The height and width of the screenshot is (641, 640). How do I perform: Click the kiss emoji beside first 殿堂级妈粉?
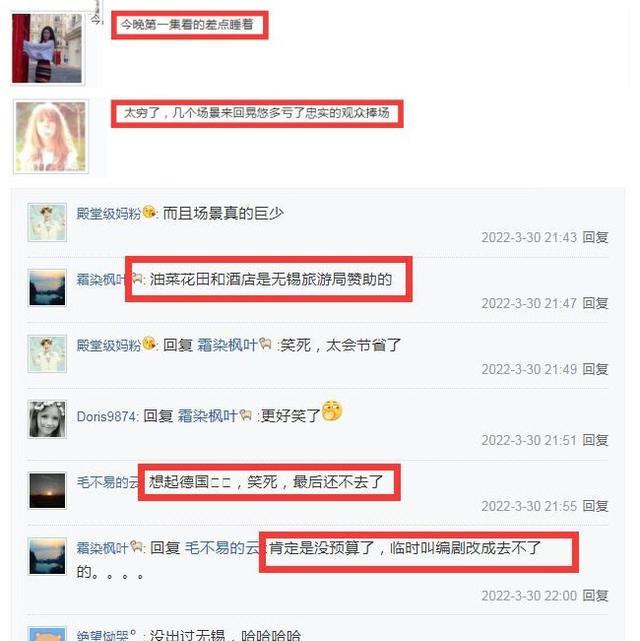[148, 212]
